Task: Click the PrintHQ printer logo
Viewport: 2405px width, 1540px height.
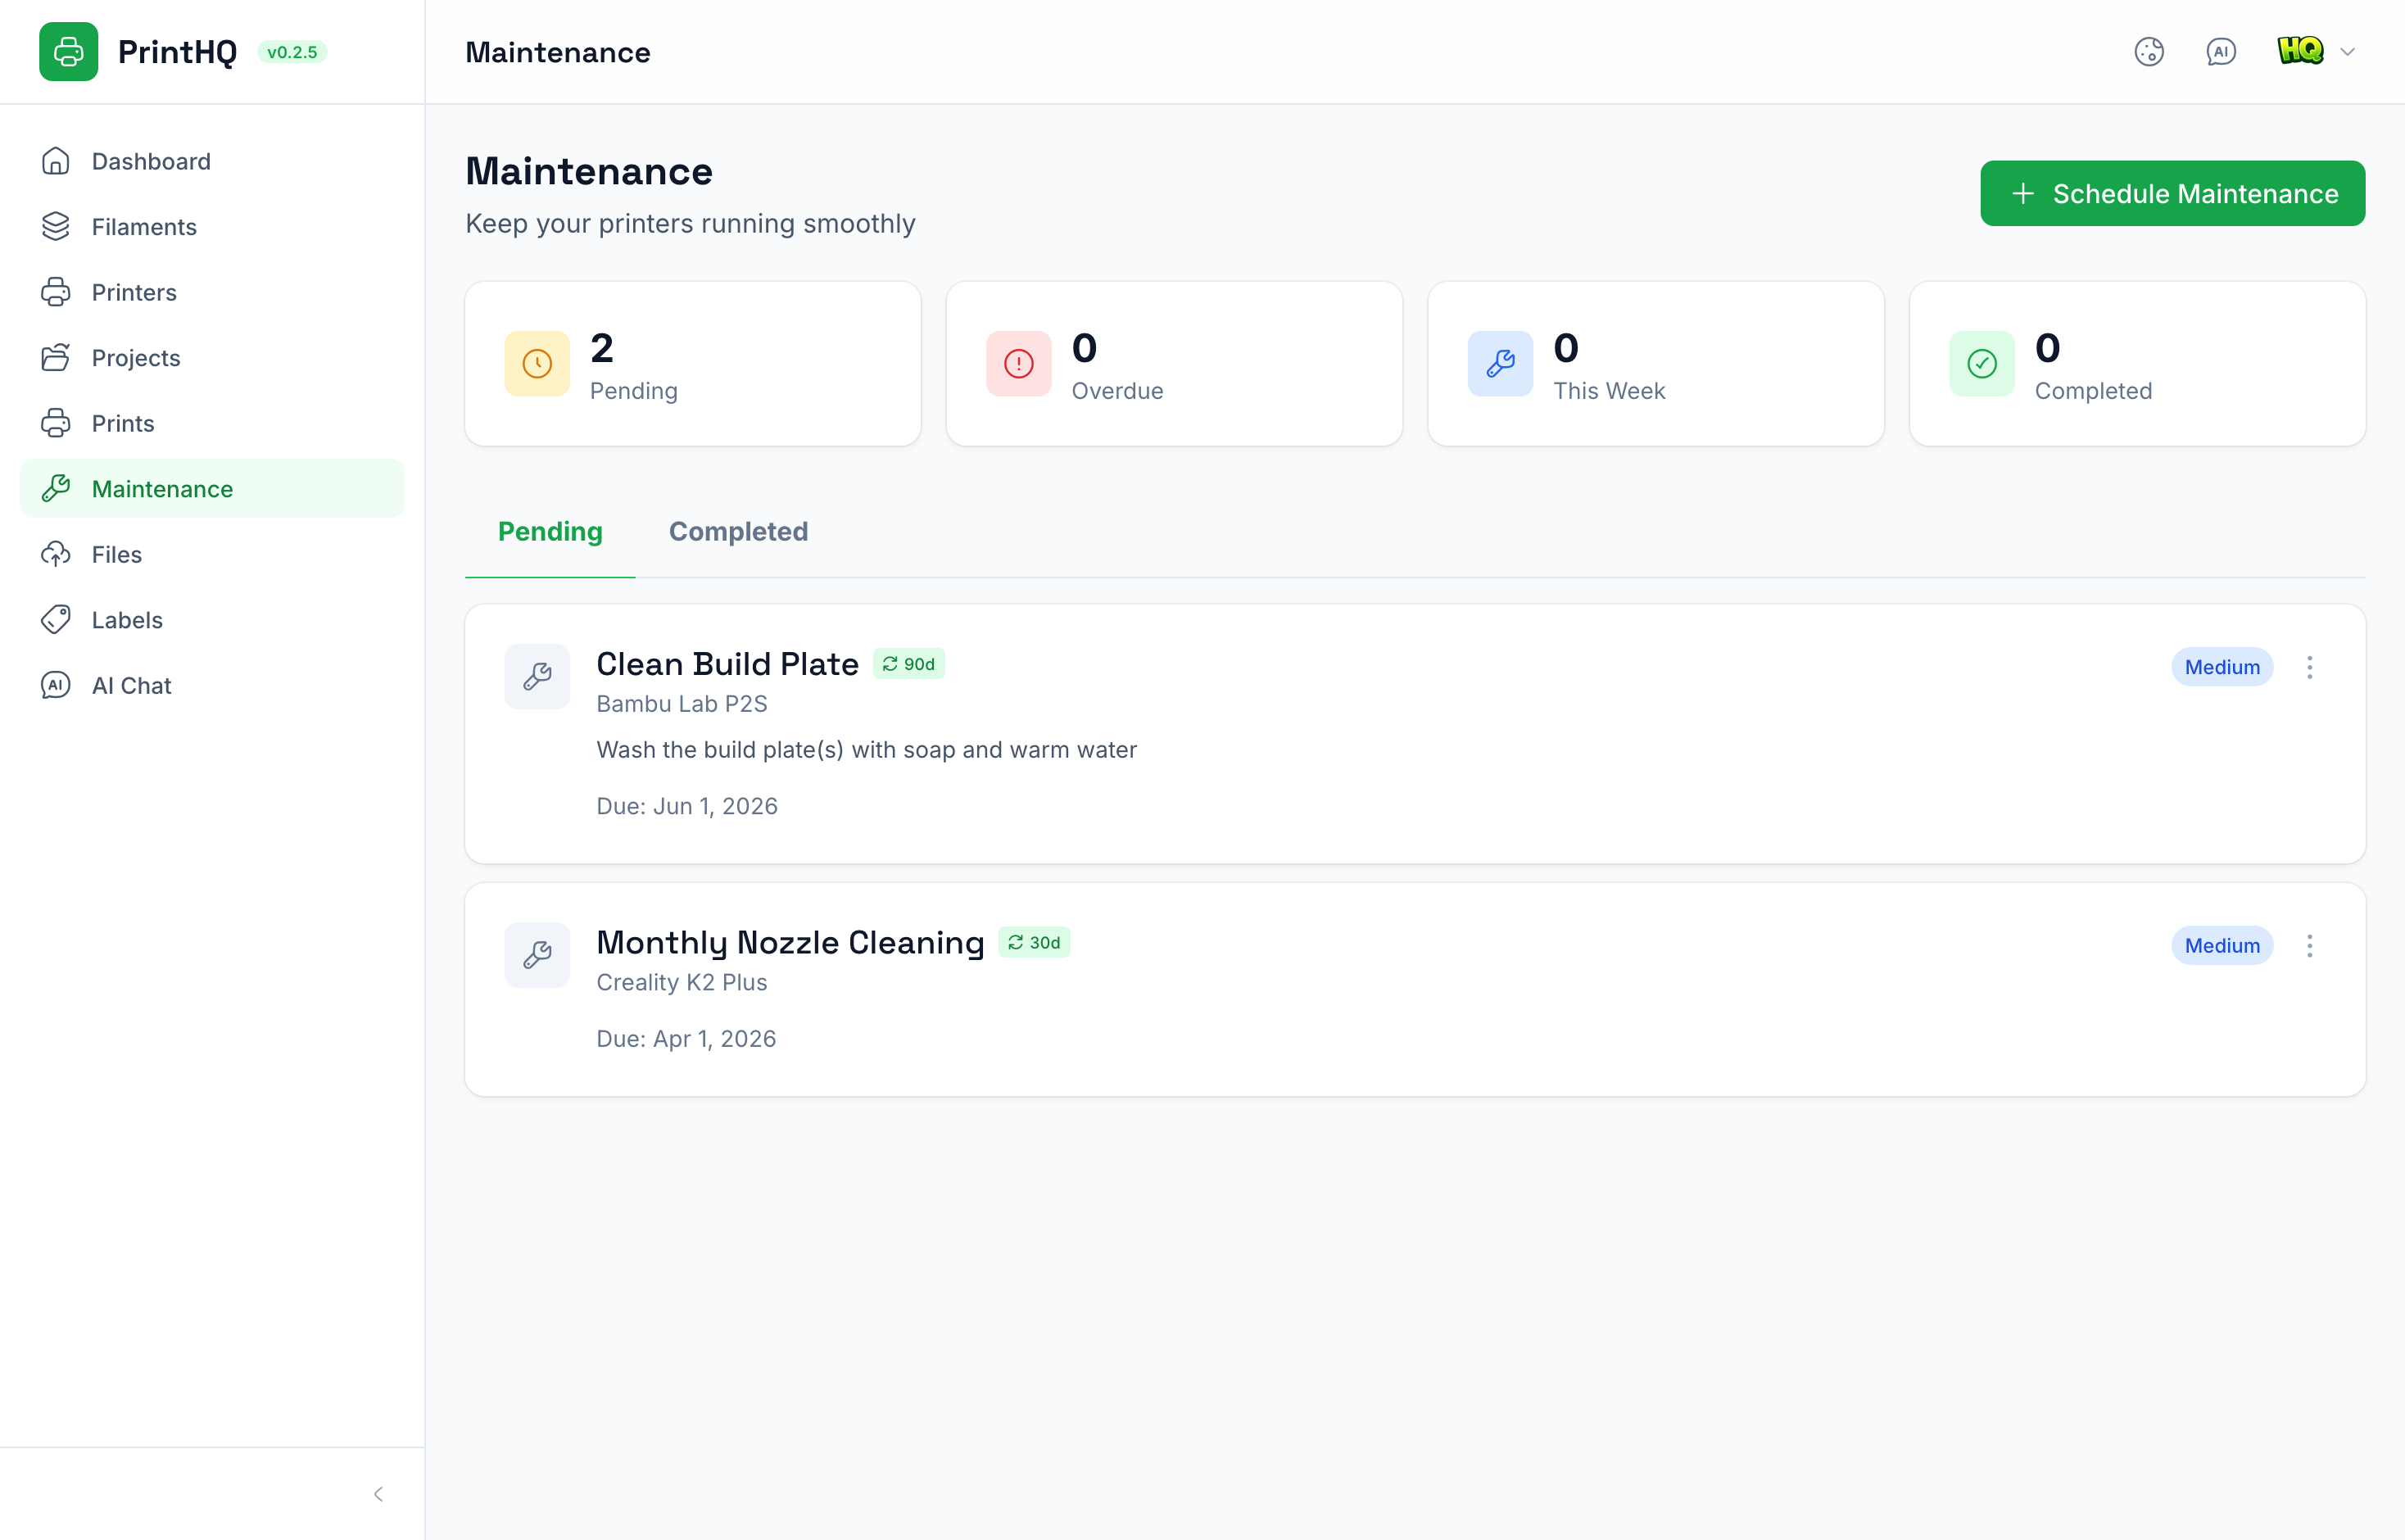Action: click(x=68, y=51)
